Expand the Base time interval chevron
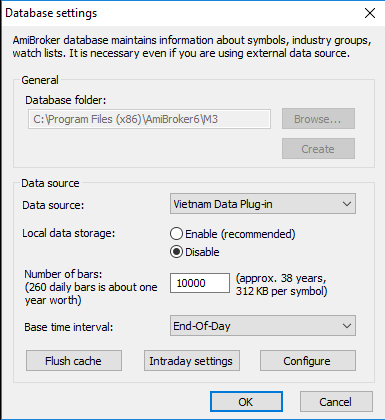 click(347, 326)
